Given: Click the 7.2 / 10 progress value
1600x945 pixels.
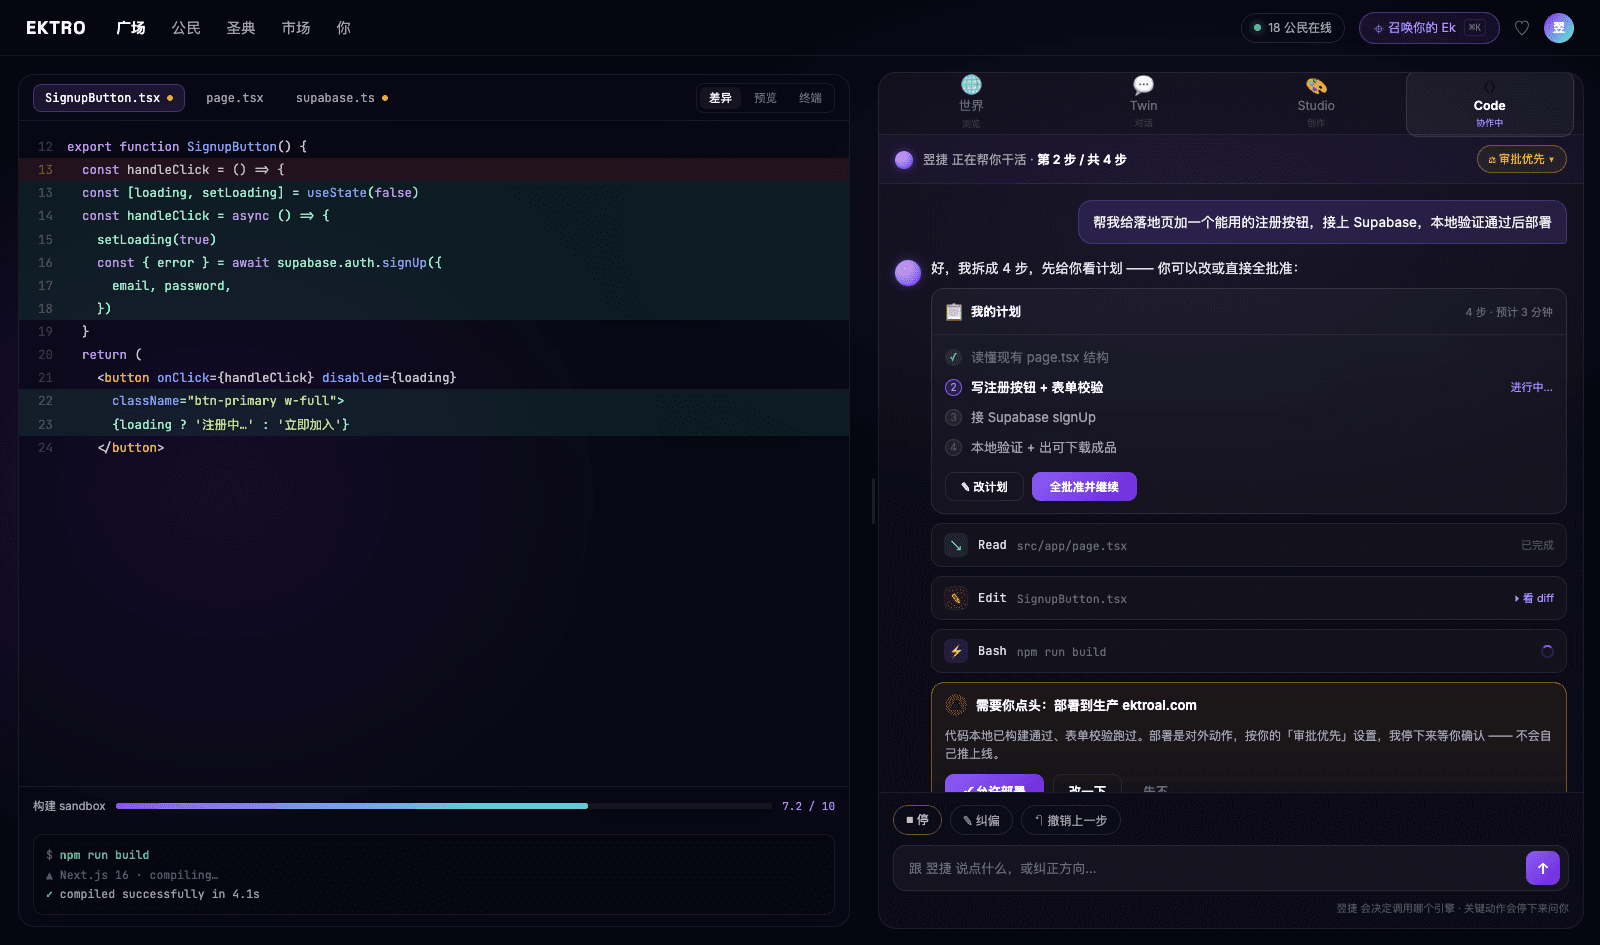Looking at the screenshot, I should 808,806.
